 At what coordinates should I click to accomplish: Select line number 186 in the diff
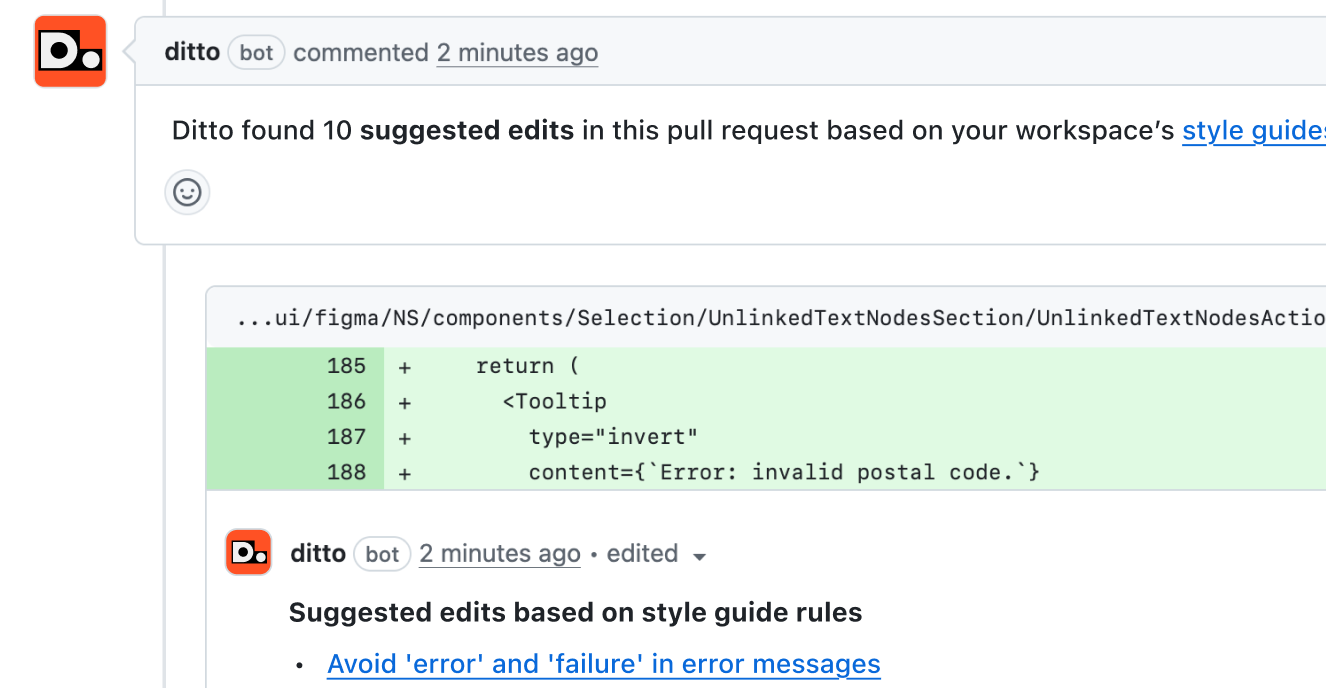[346, 401]
